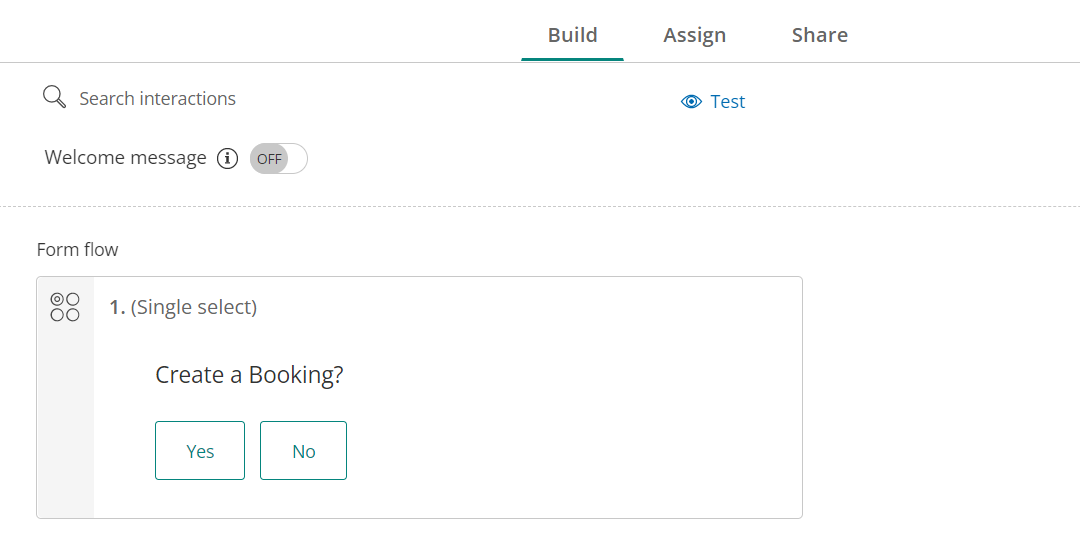Viewport: 1080px width, 535px height.
Task: Click the Welcome message label
Action: (x=125, y=158)
